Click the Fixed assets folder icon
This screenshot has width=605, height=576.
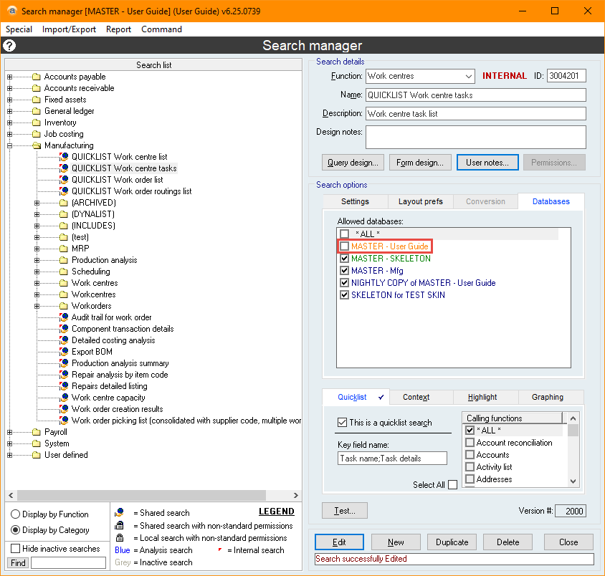point(36,100)
